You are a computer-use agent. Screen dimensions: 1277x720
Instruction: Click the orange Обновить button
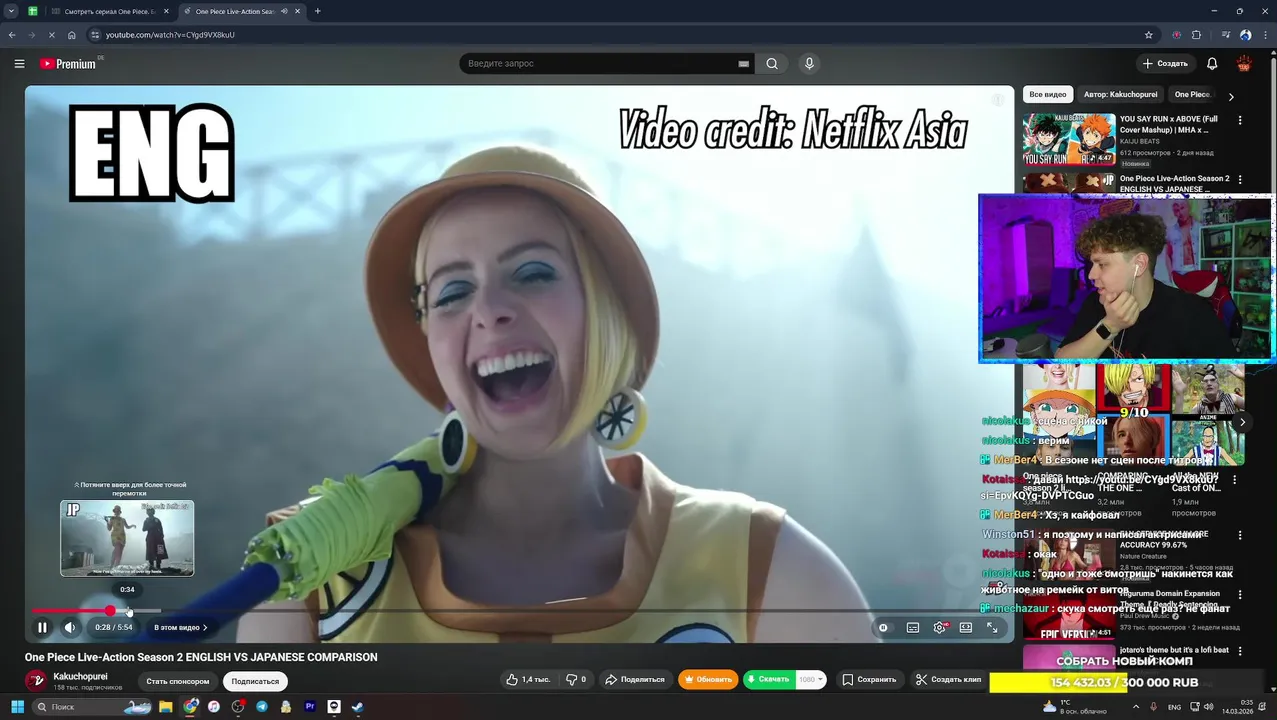tap(708, 679)
